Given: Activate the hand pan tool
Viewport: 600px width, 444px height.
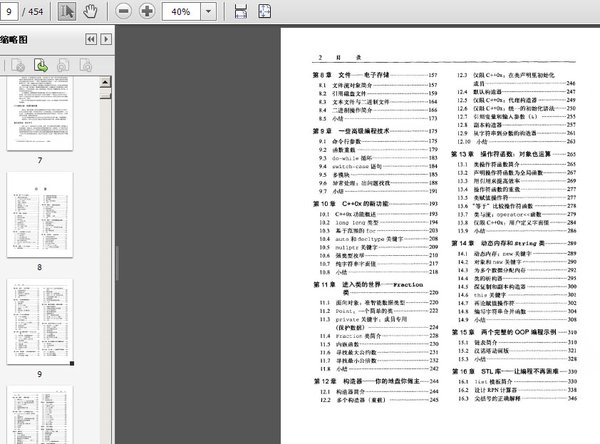Looking at the screenshot, I should [x=90, y=11].
